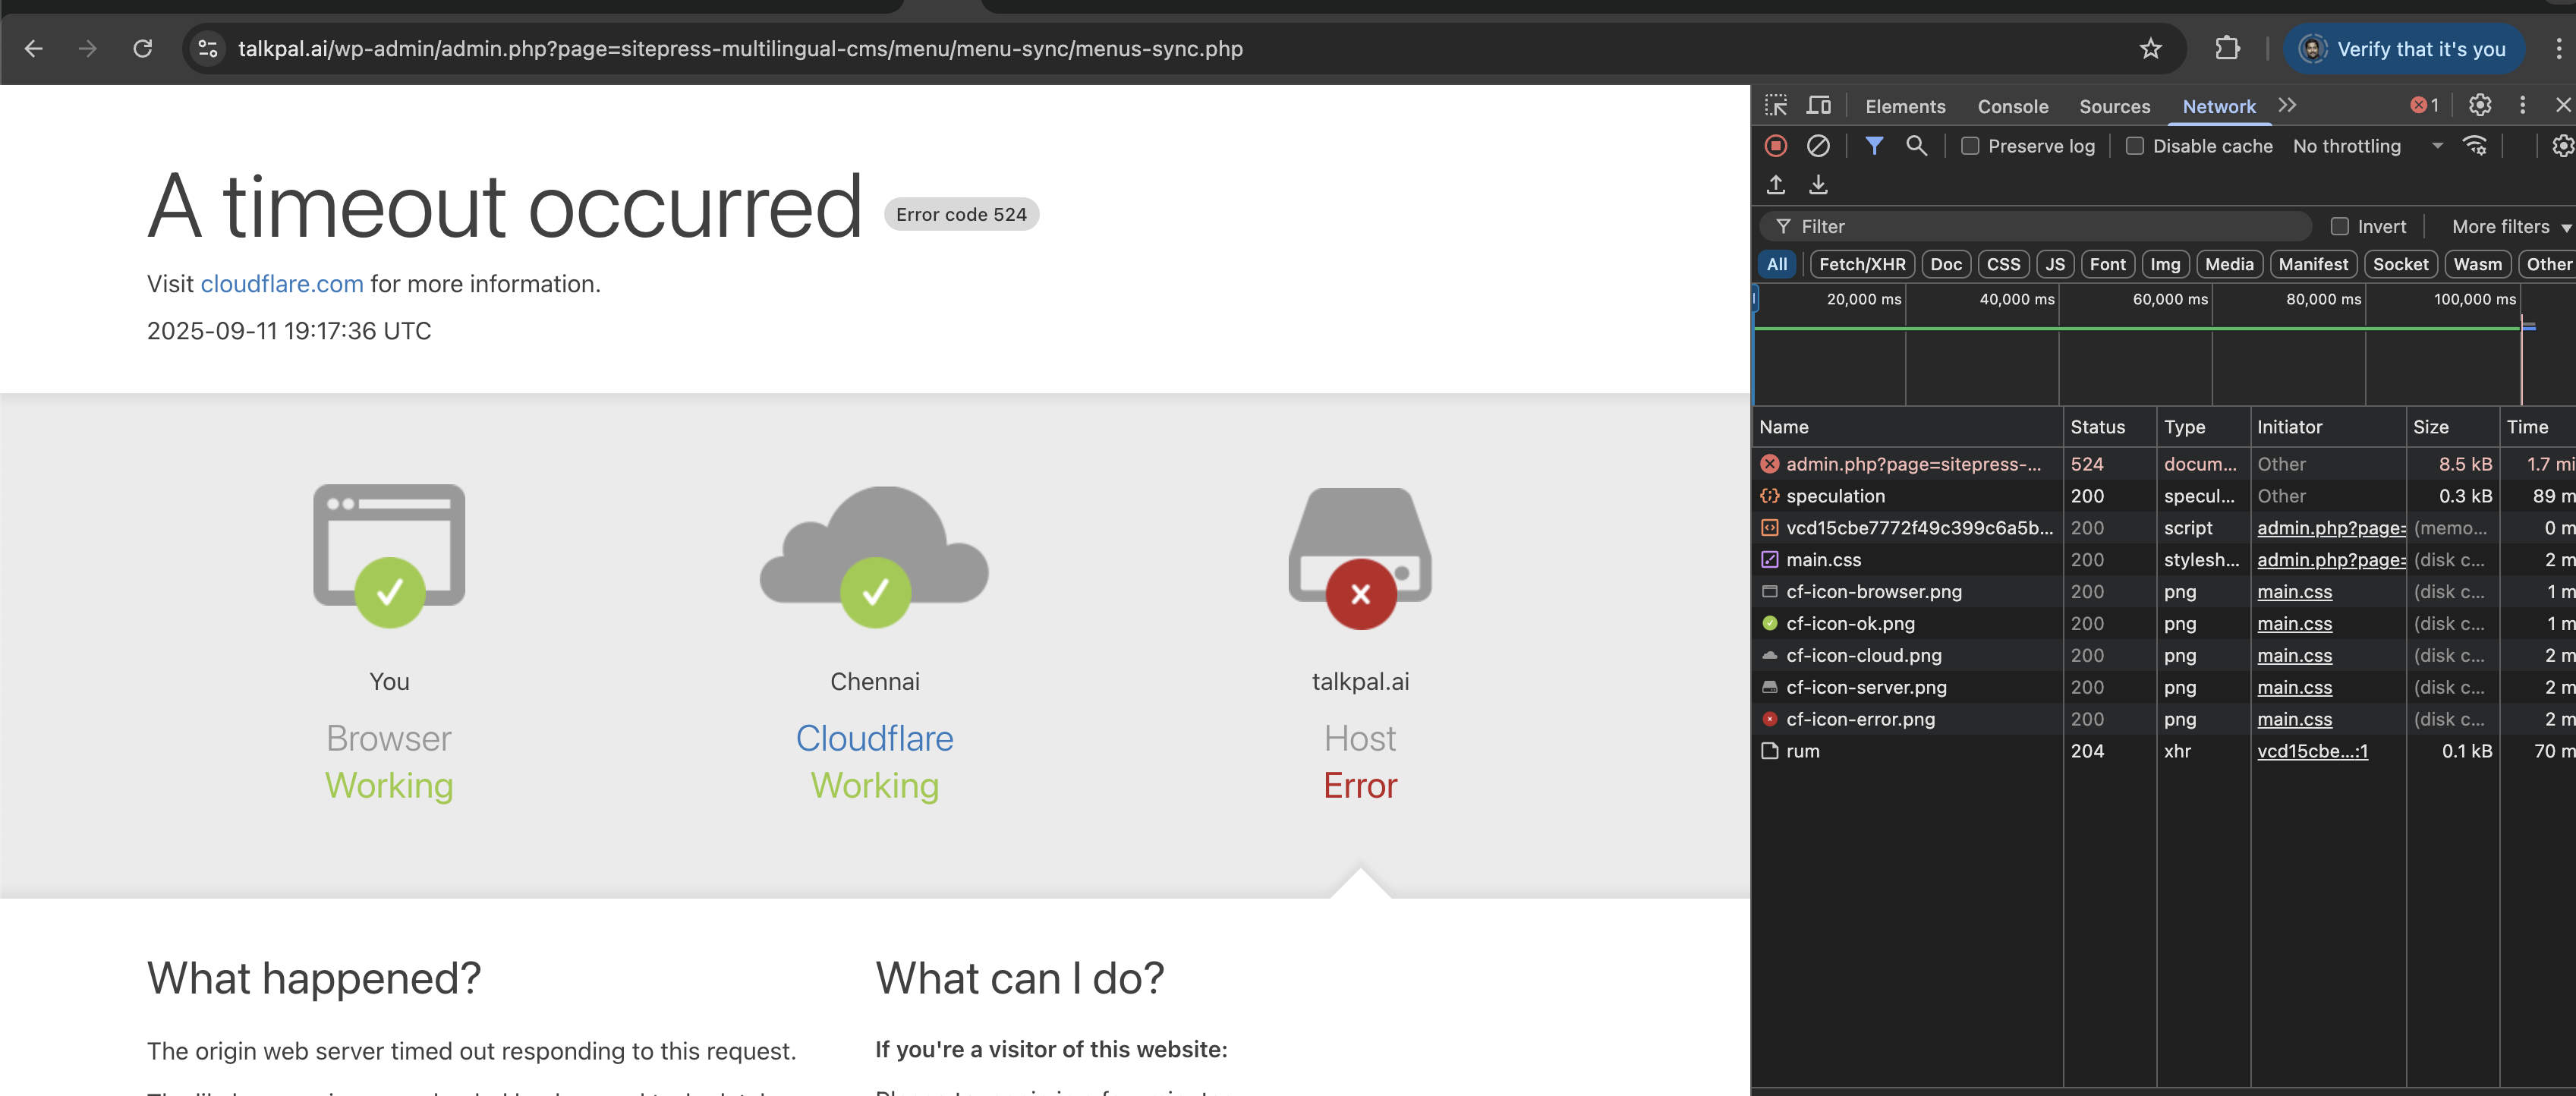Export HAR with download icon
Viewport: 2576px width, 1096px height.
click(x=1818, y=185)
